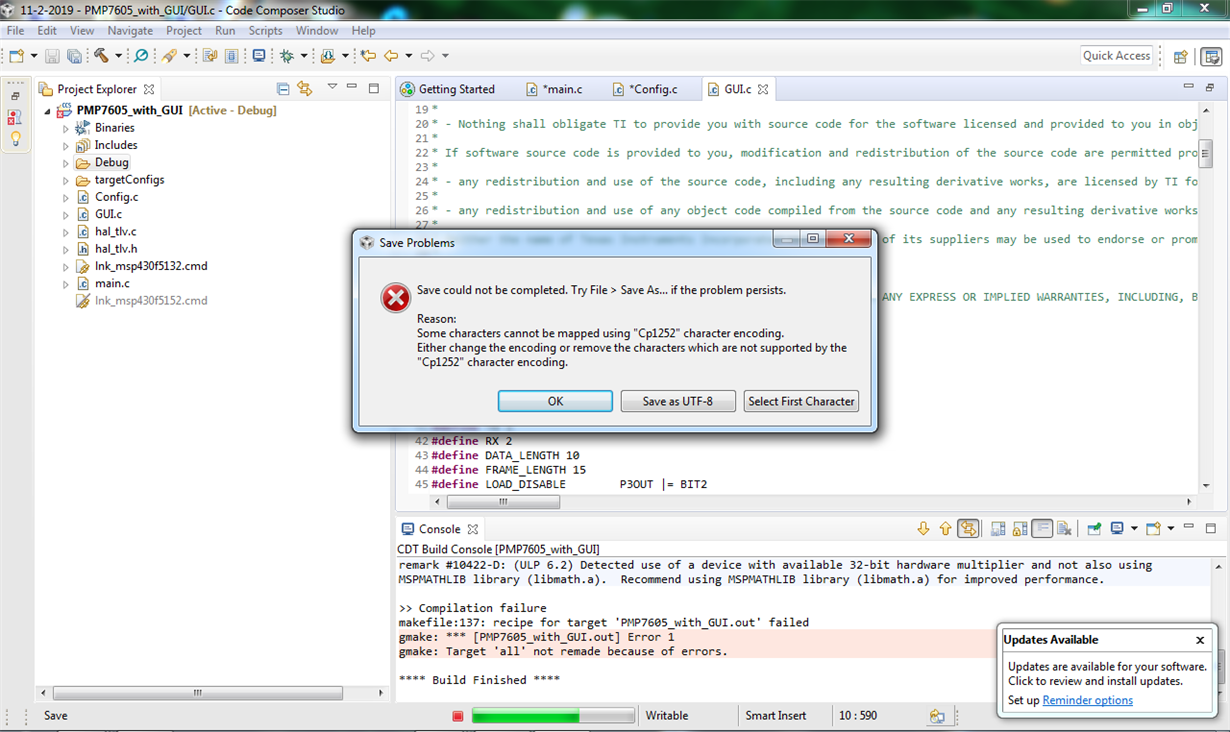This screenshot has height=732, width=1230.
Task: Expand the Binaries folder
Action: pyautogui.click(x=66, y=128)
